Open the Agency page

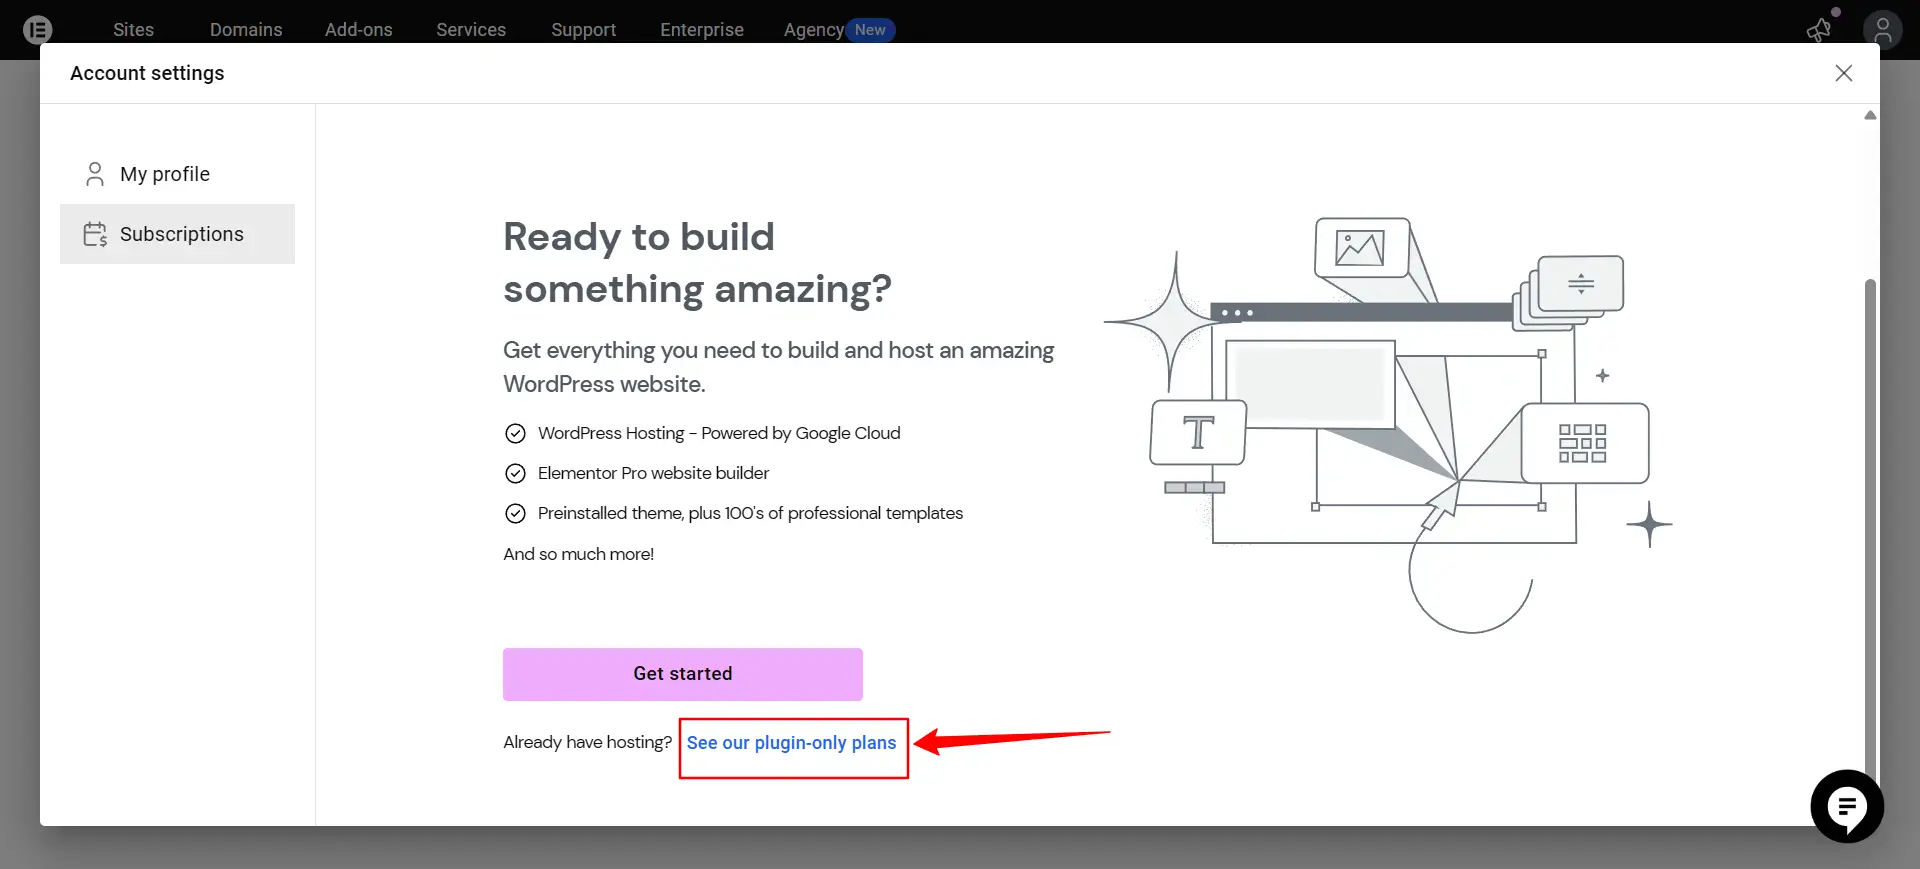point(814,30)
